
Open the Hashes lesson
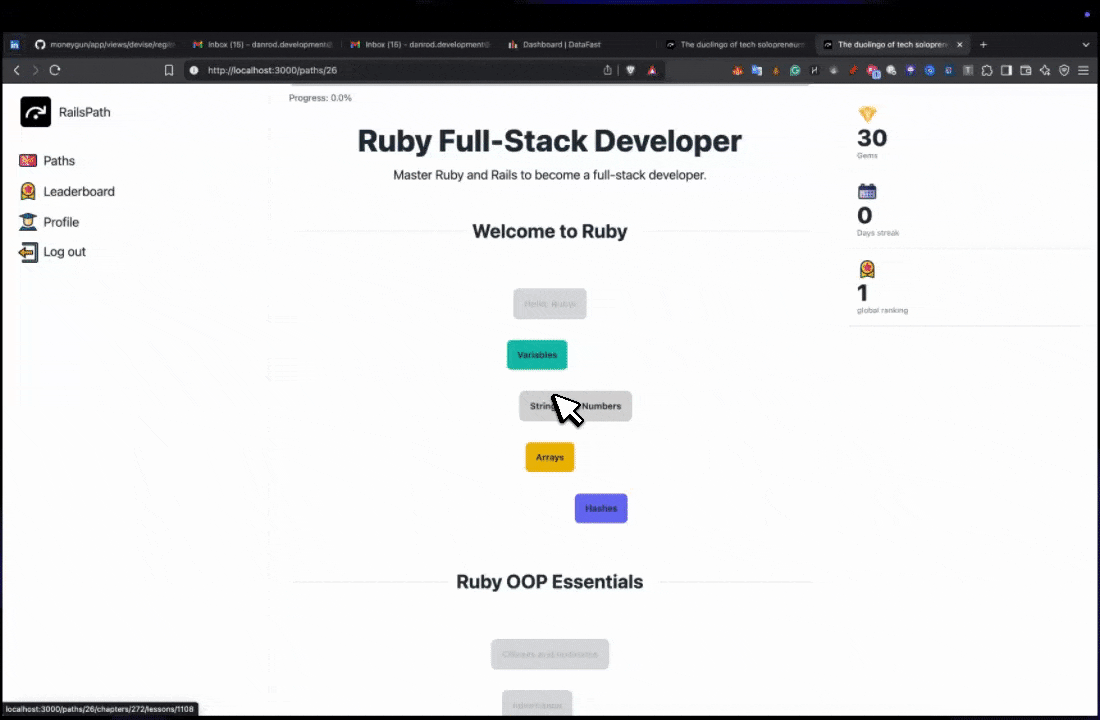[601, 508]
